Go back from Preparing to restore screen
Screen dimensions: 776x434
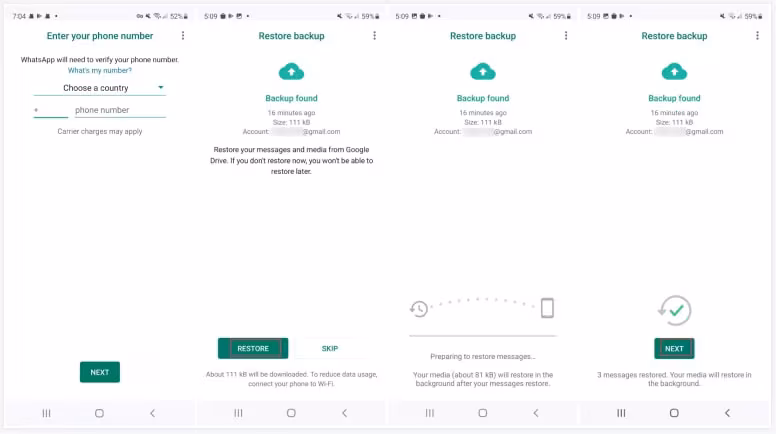coord(536,413)
